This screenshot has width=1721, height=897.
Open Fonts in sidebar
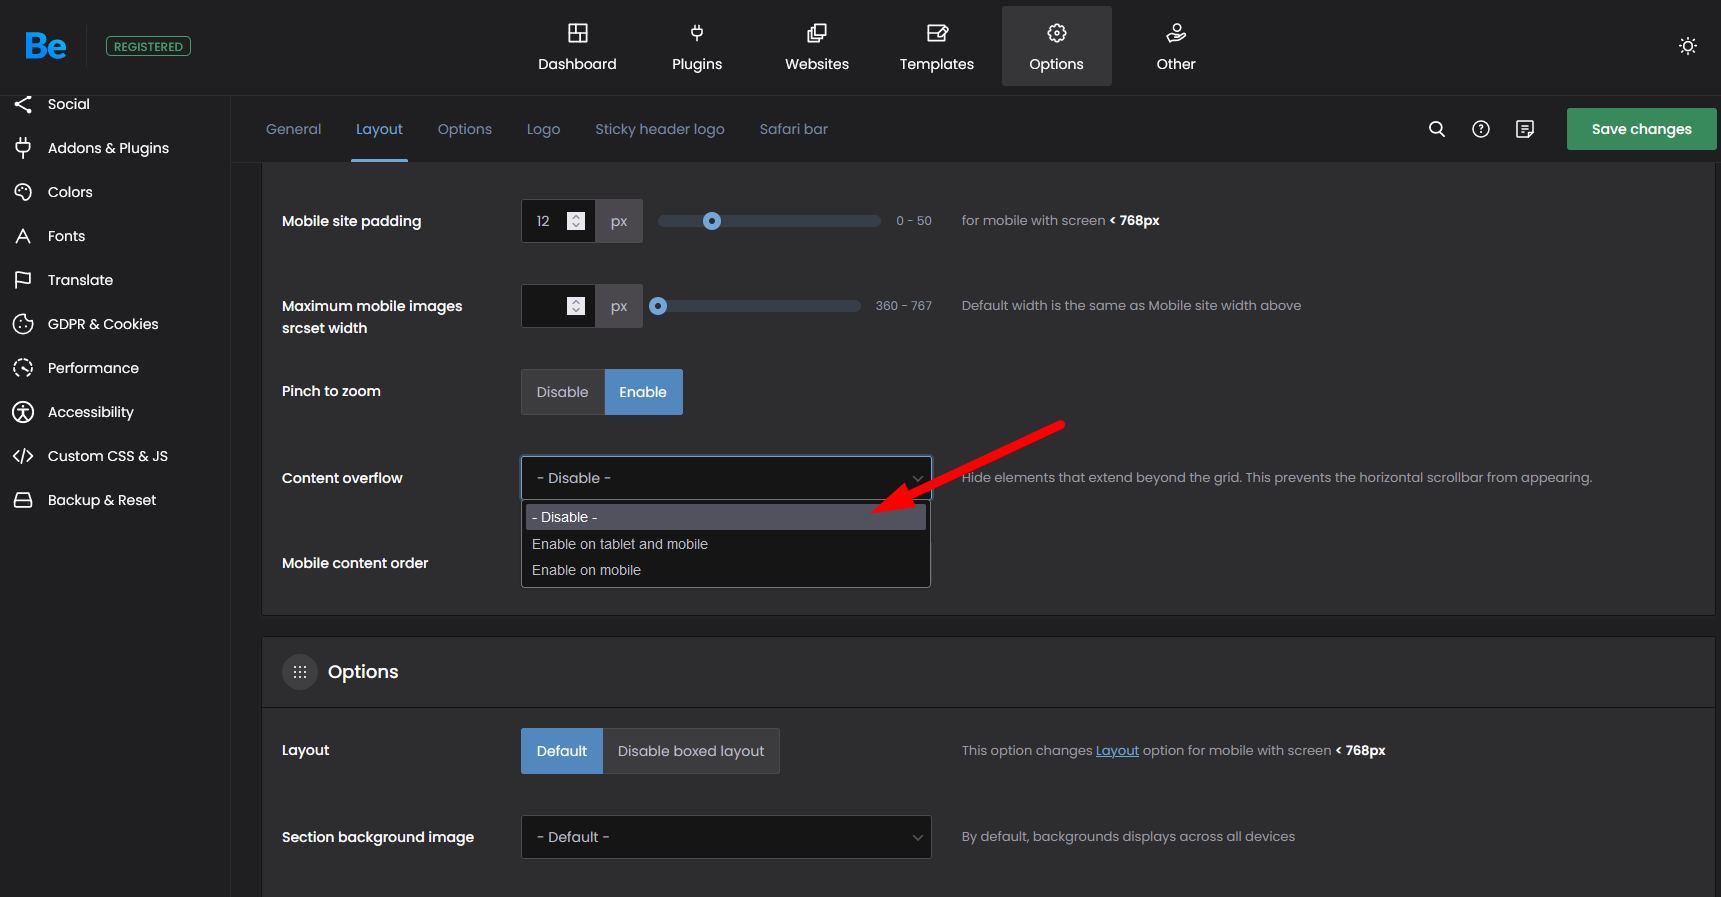(66, 236)
